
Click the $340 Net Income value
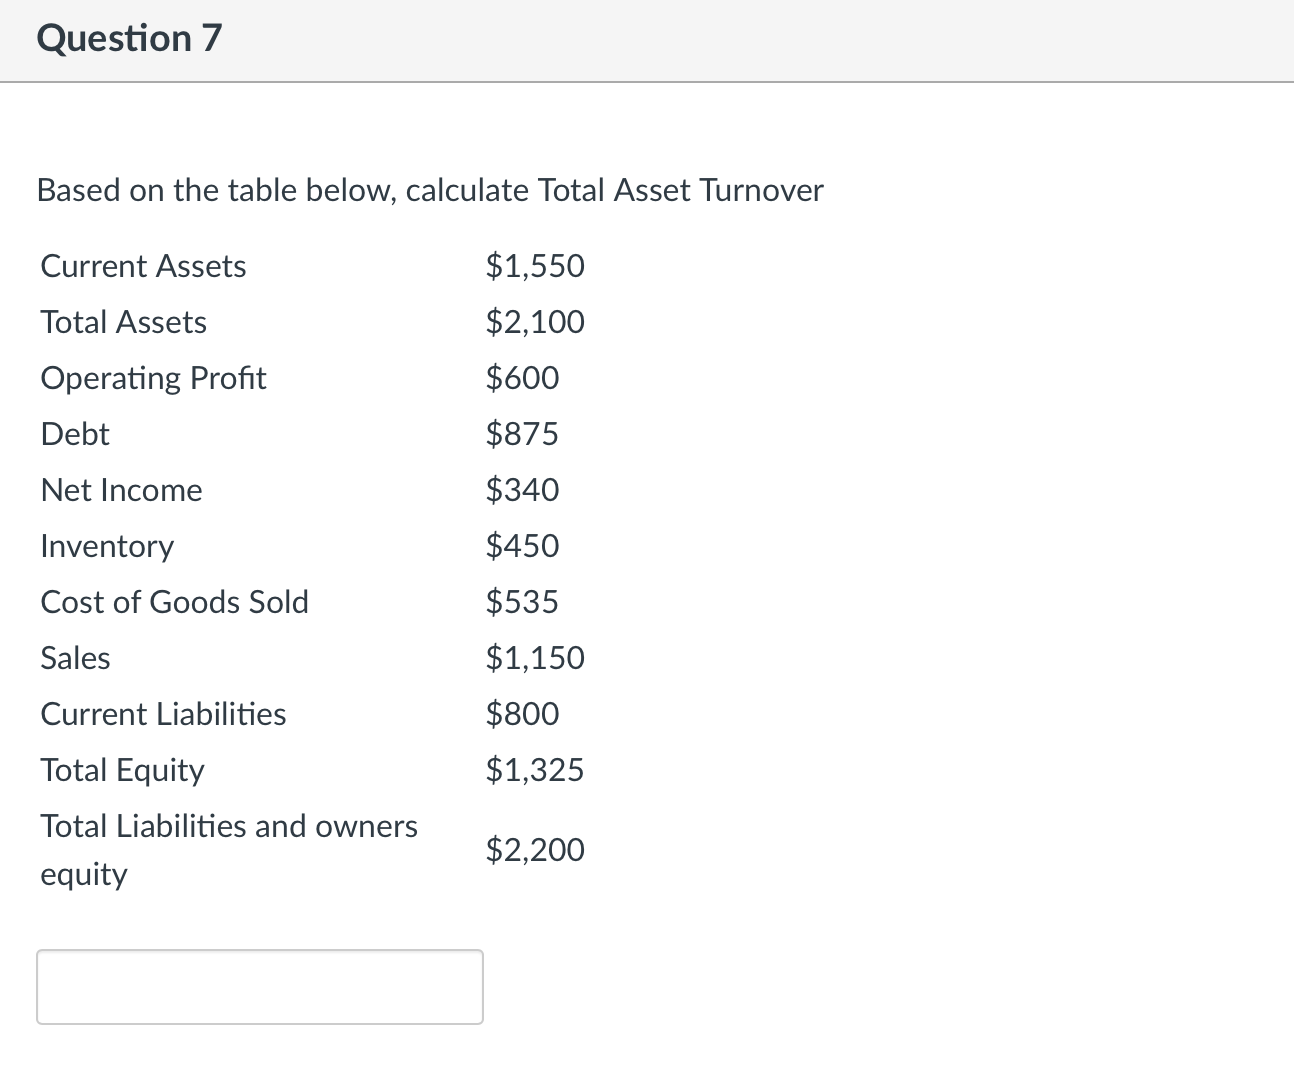tap(522, 490)
